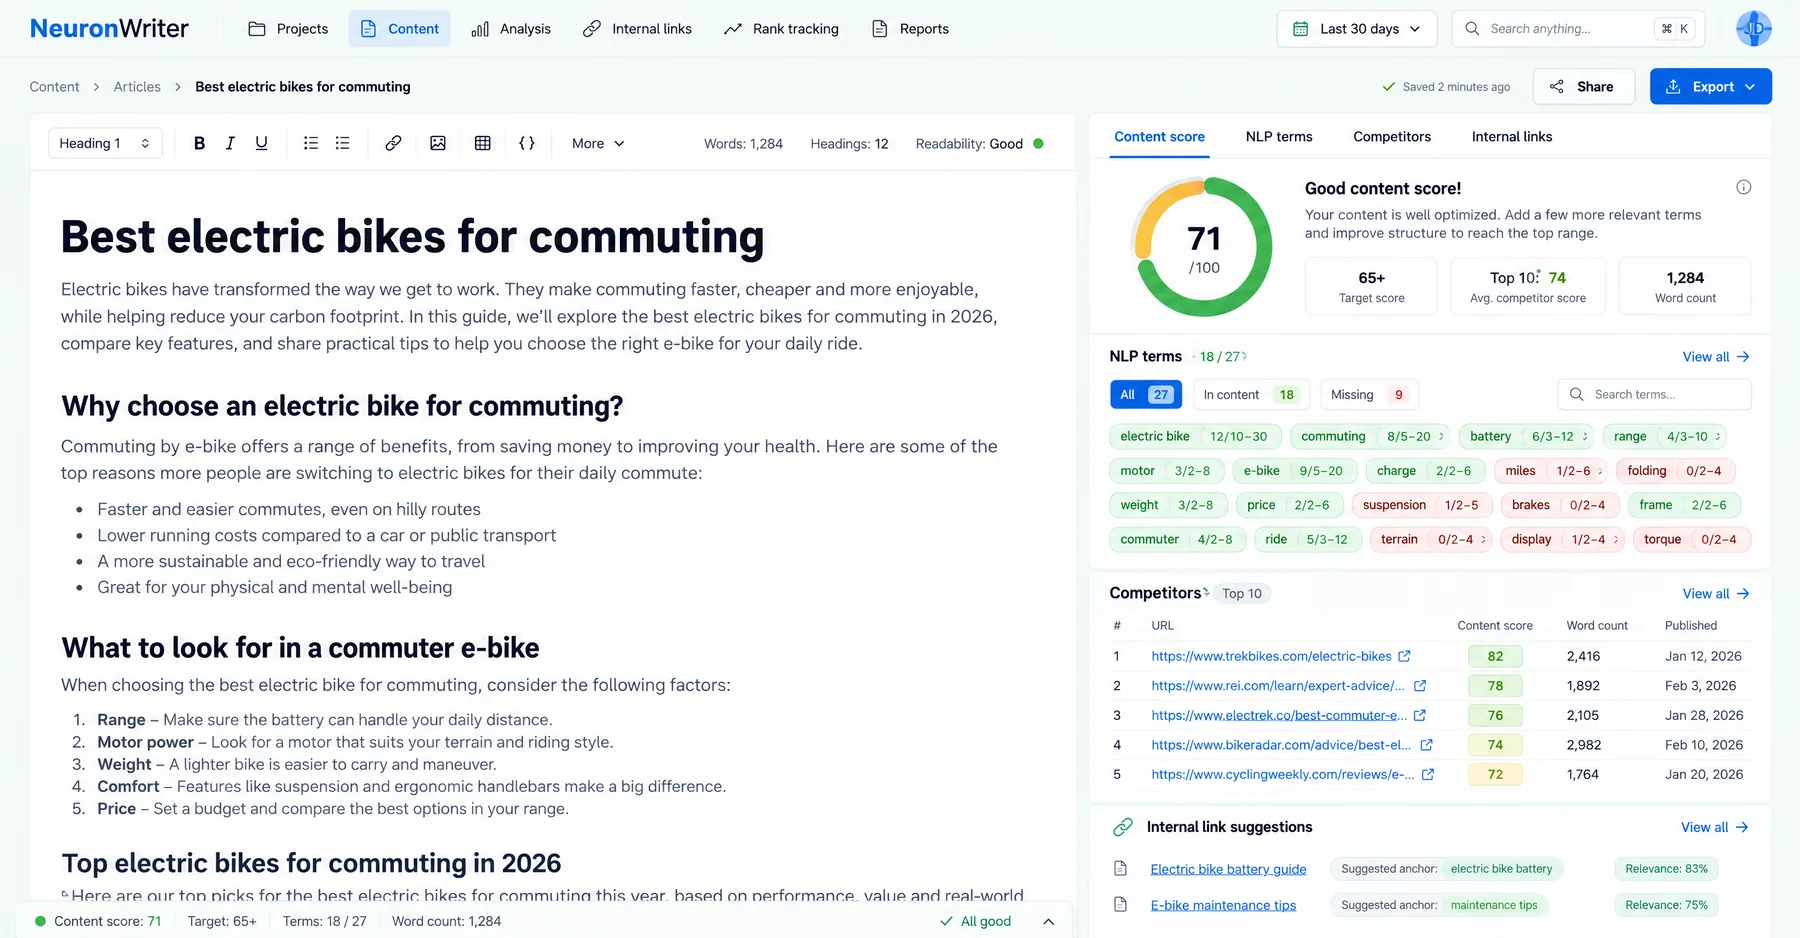Switch to the Internal links tab

click(x=1512, y=137)
